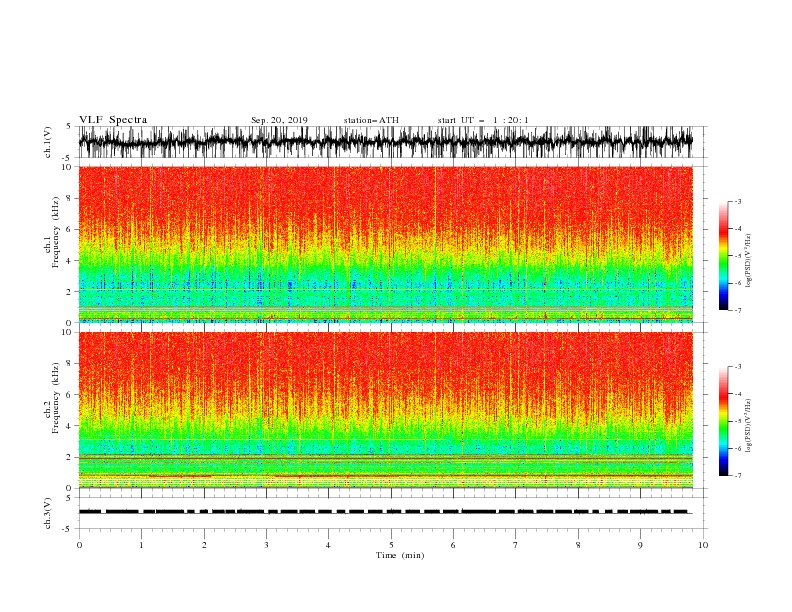This screenshot has height=612, width=792.
Task: Click the ch.1 voltage waveform plot
Action: (385, 142)
